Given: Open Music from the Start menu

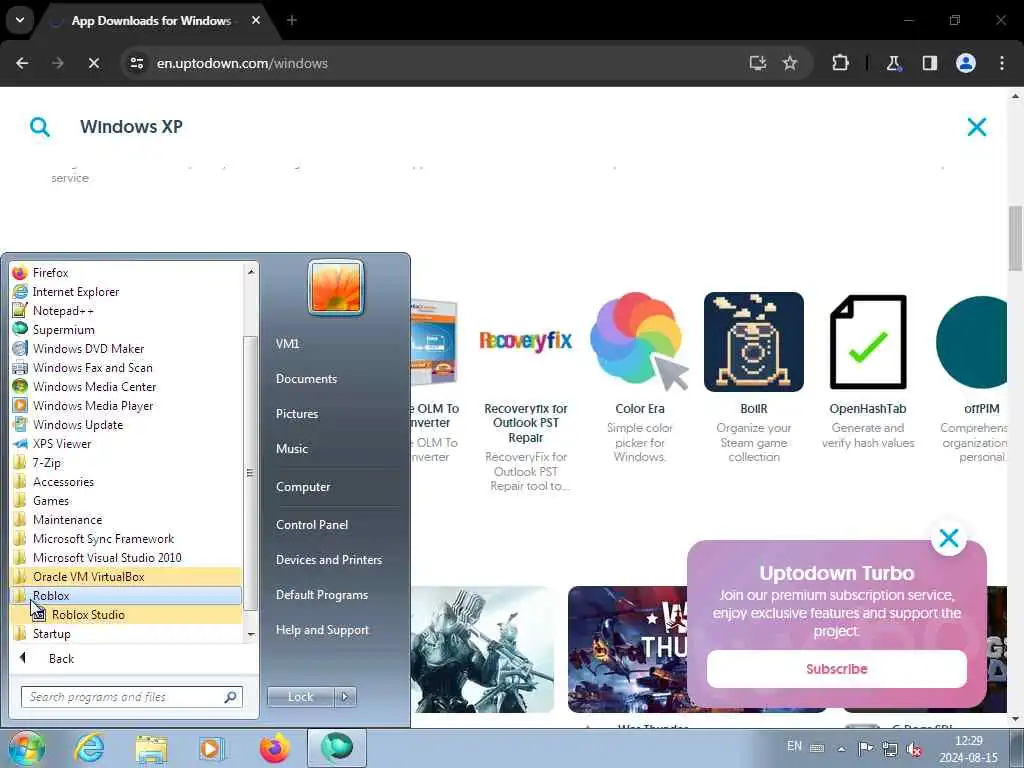Looking at the screenshot, I should 292,449.
